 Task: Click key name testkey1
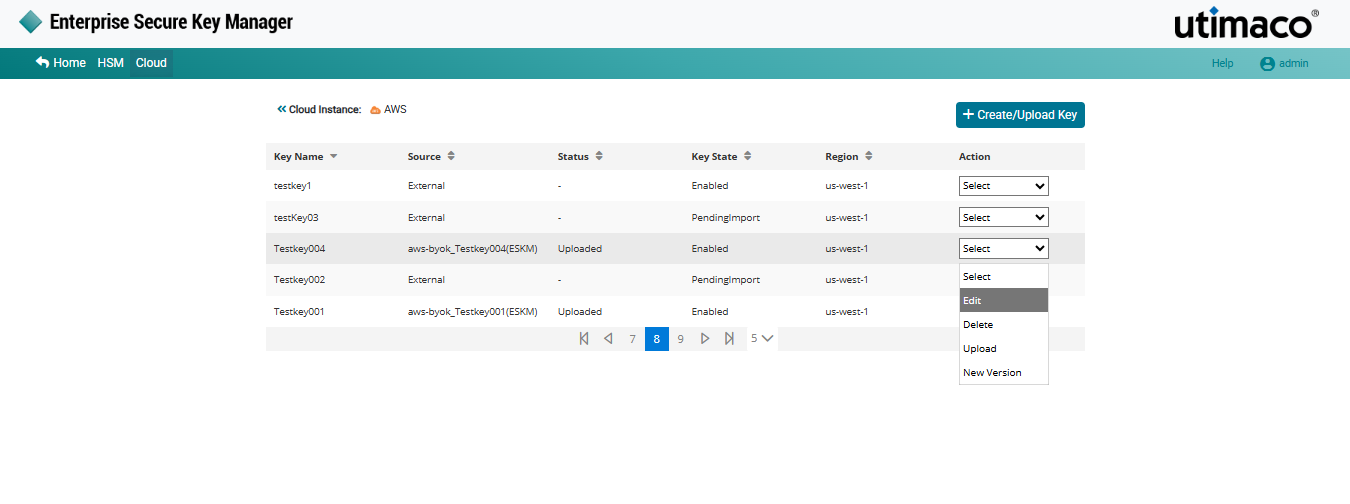[292, 186]
